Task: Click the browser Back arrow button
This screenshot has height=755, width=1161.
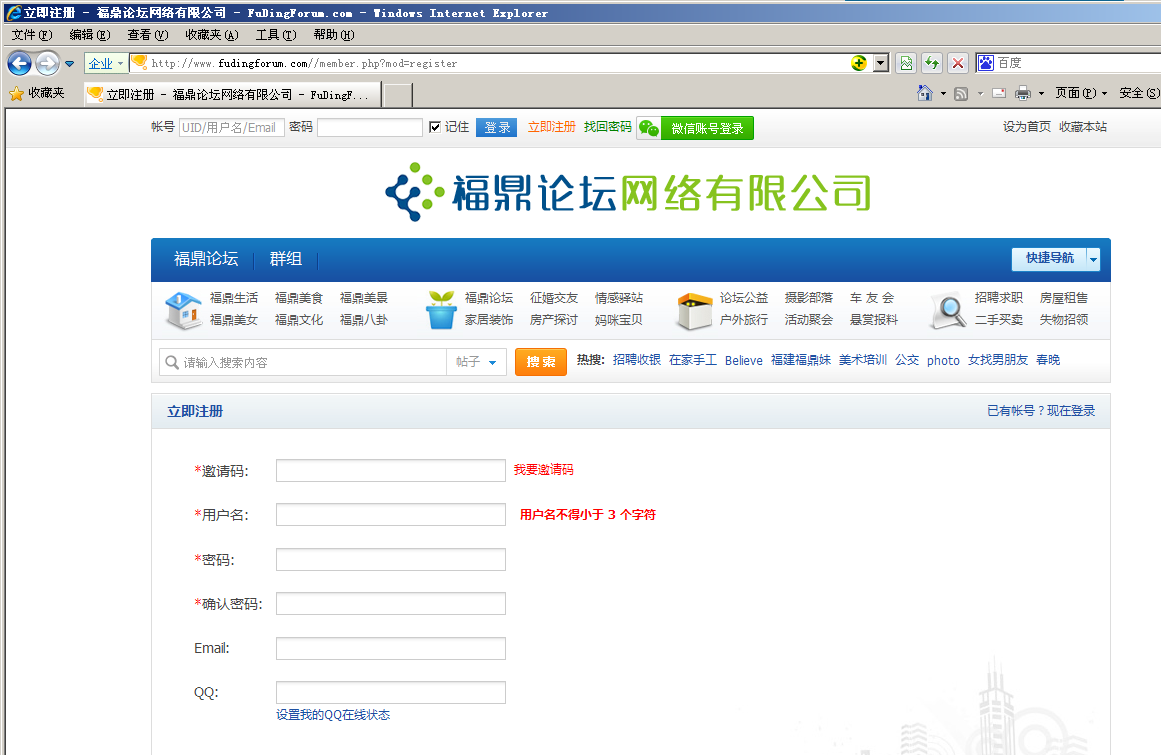Action: [19, 64]
